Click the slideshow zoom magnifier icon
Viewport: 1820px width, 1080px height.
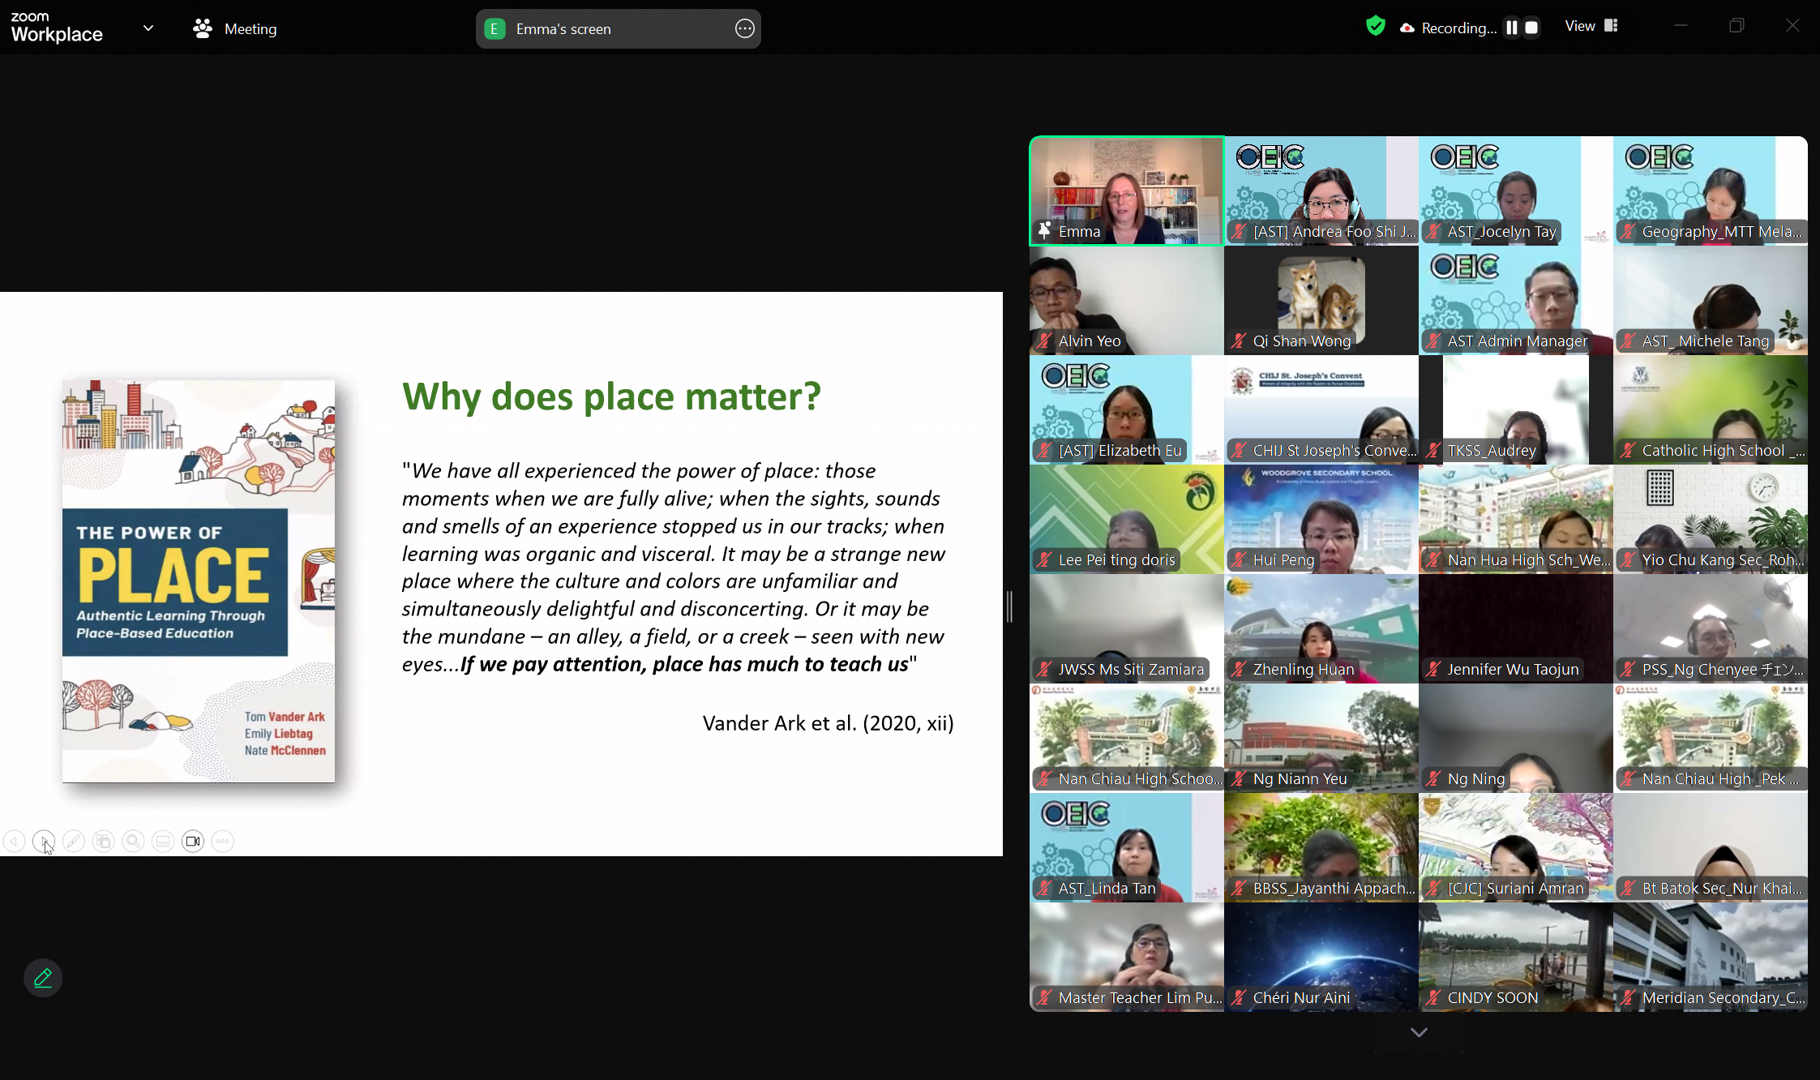pyautogui.click(x=133, y=841)
